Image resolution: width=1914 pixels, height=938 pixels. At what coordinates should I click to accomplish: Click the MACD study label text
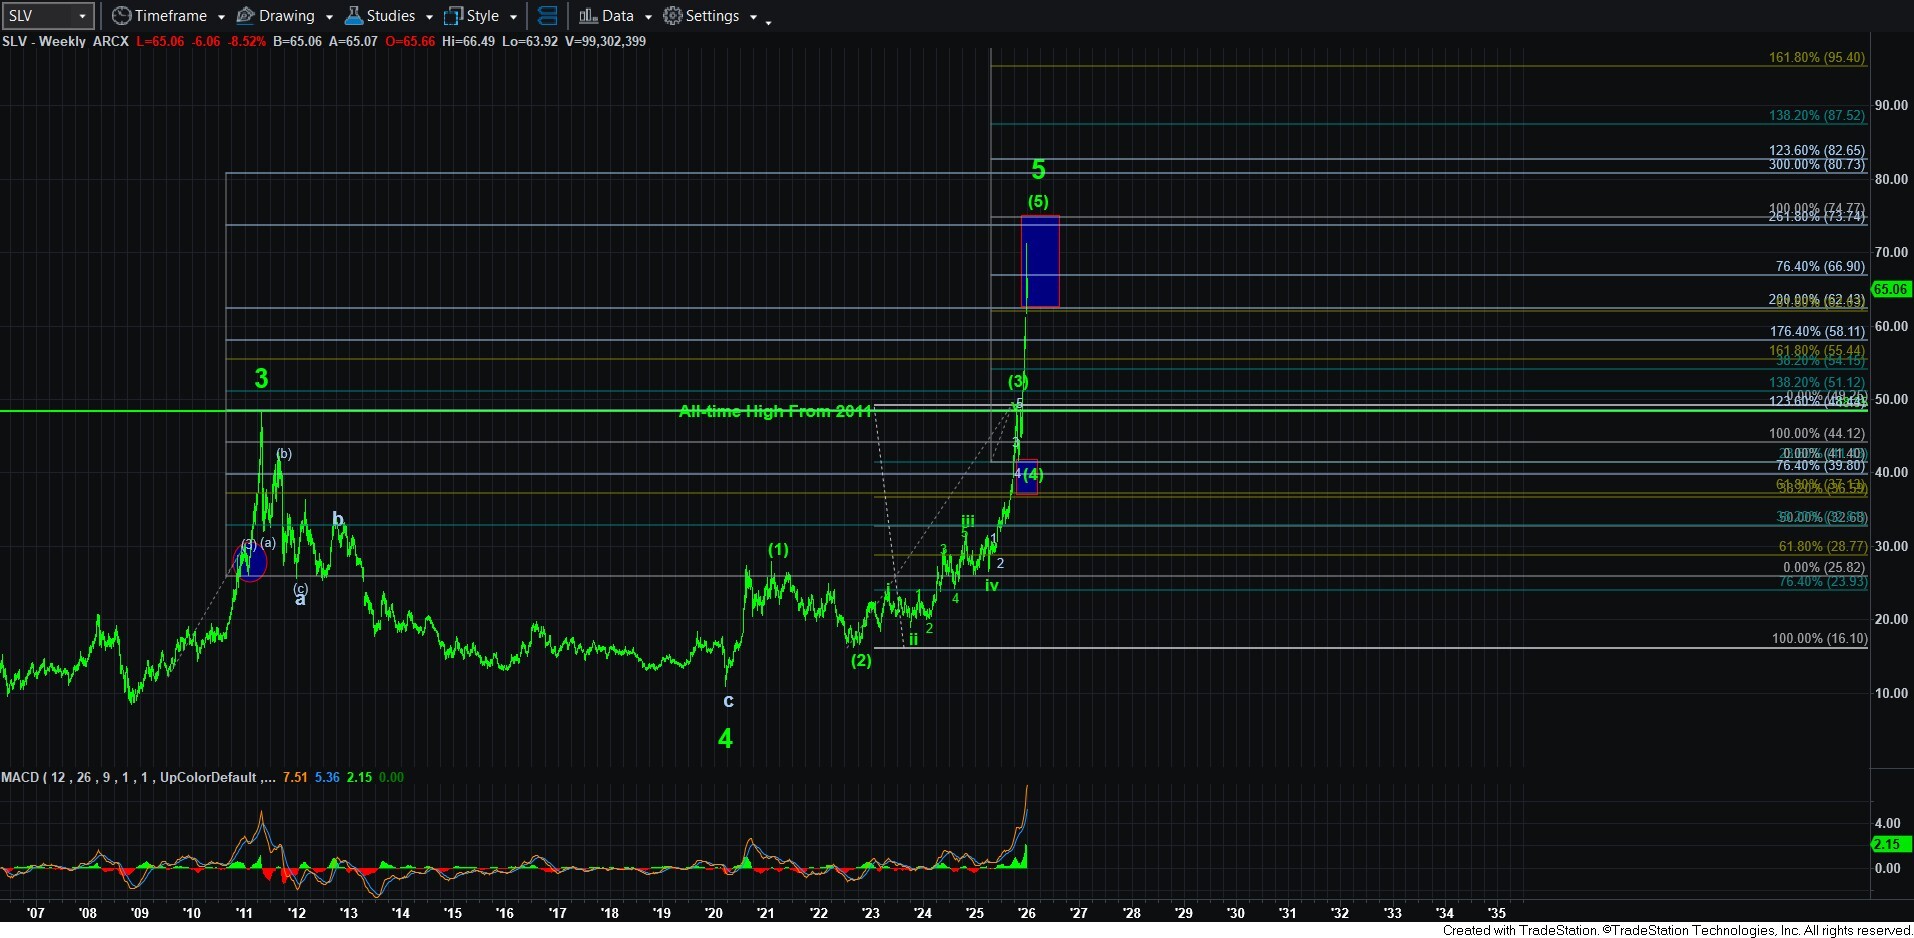coord(138,777)
